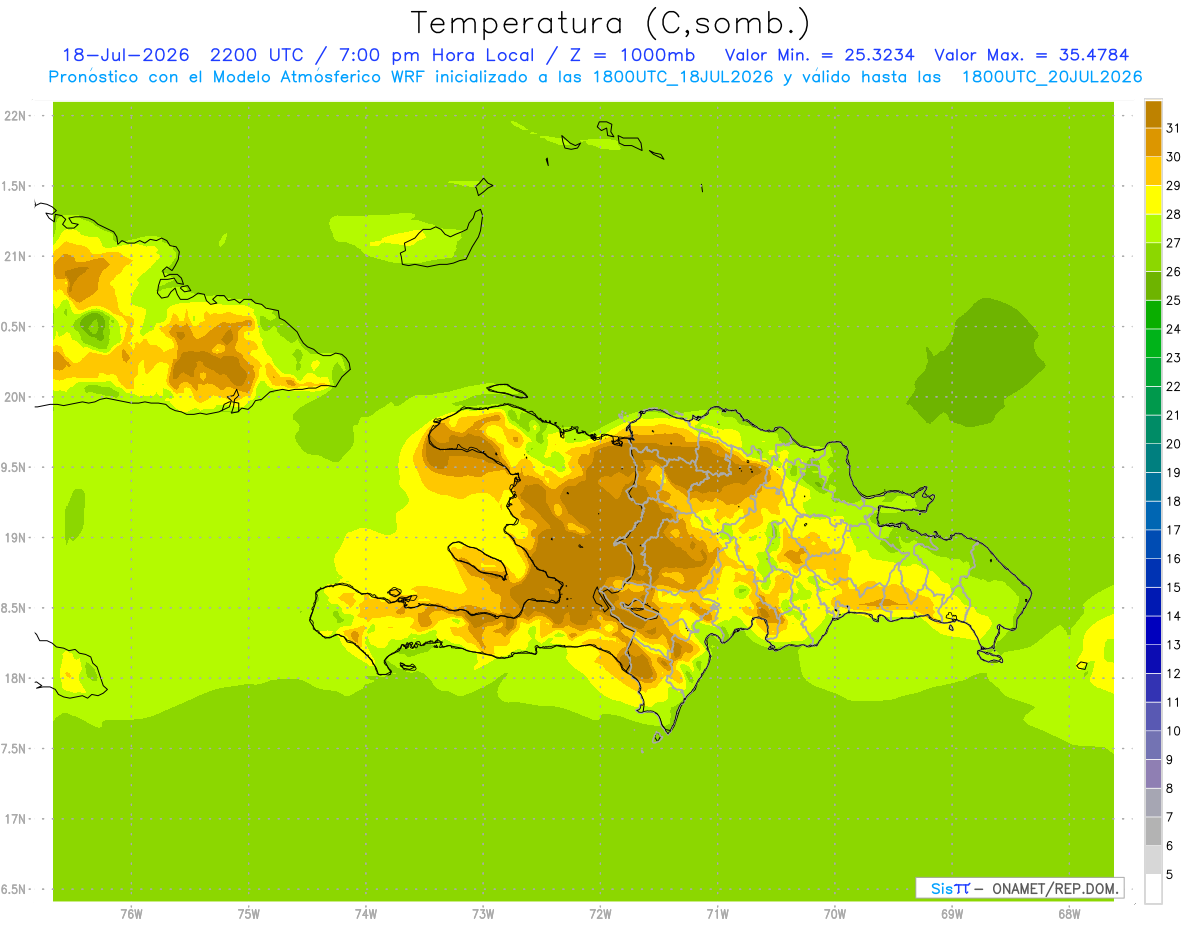Click the '18N' latitude label
Image resolution: width=1200 pixels, height=927 pixels.
tap(15, 678)
